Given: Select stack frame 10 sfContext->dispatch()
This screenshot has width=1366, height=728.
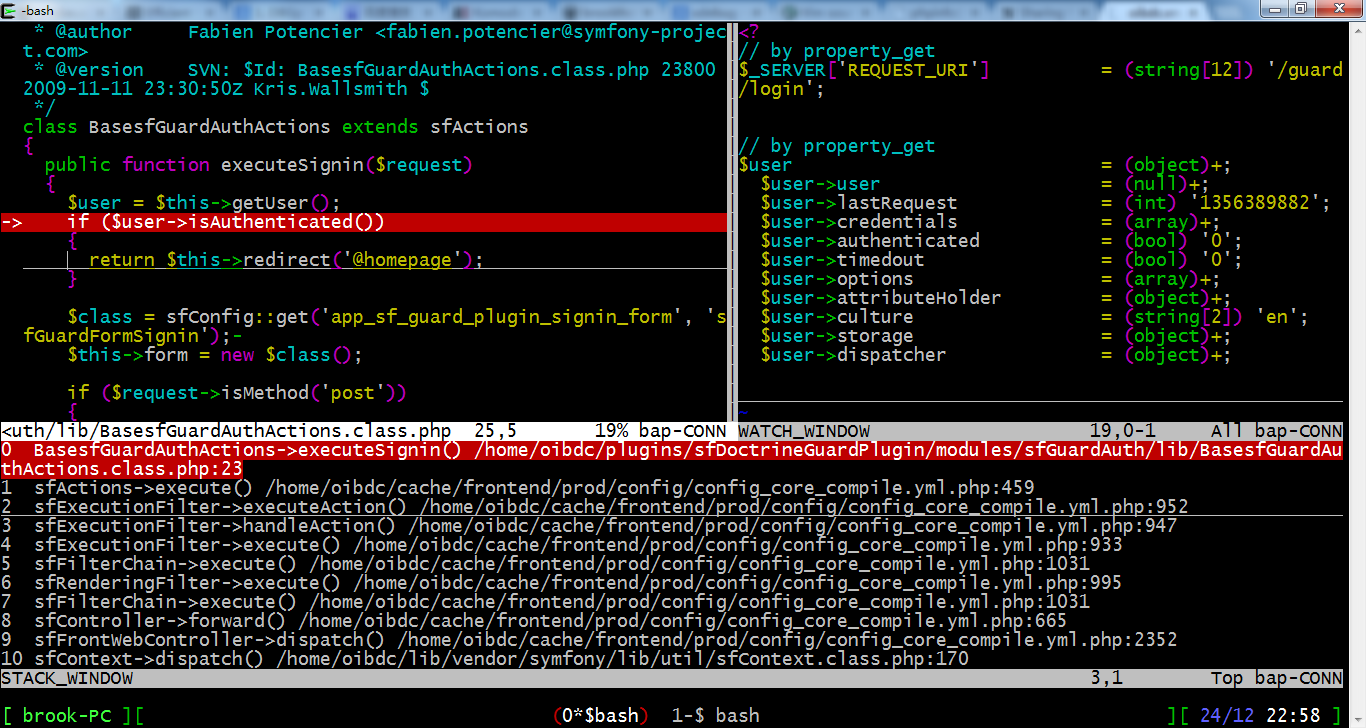Looking at the screenshot, I should pos(485,659).
